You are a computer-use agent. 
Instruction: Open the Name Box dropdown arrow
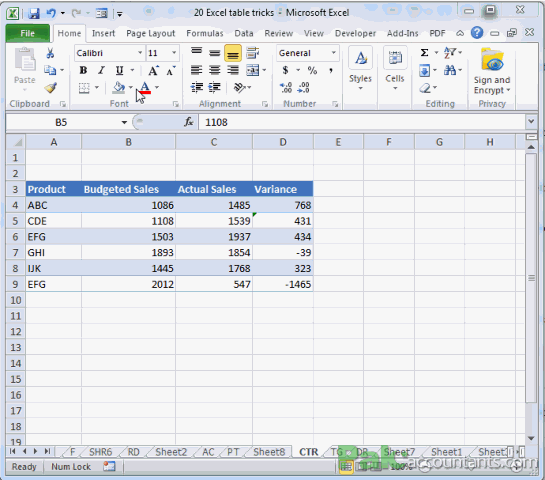coord(124,122)
